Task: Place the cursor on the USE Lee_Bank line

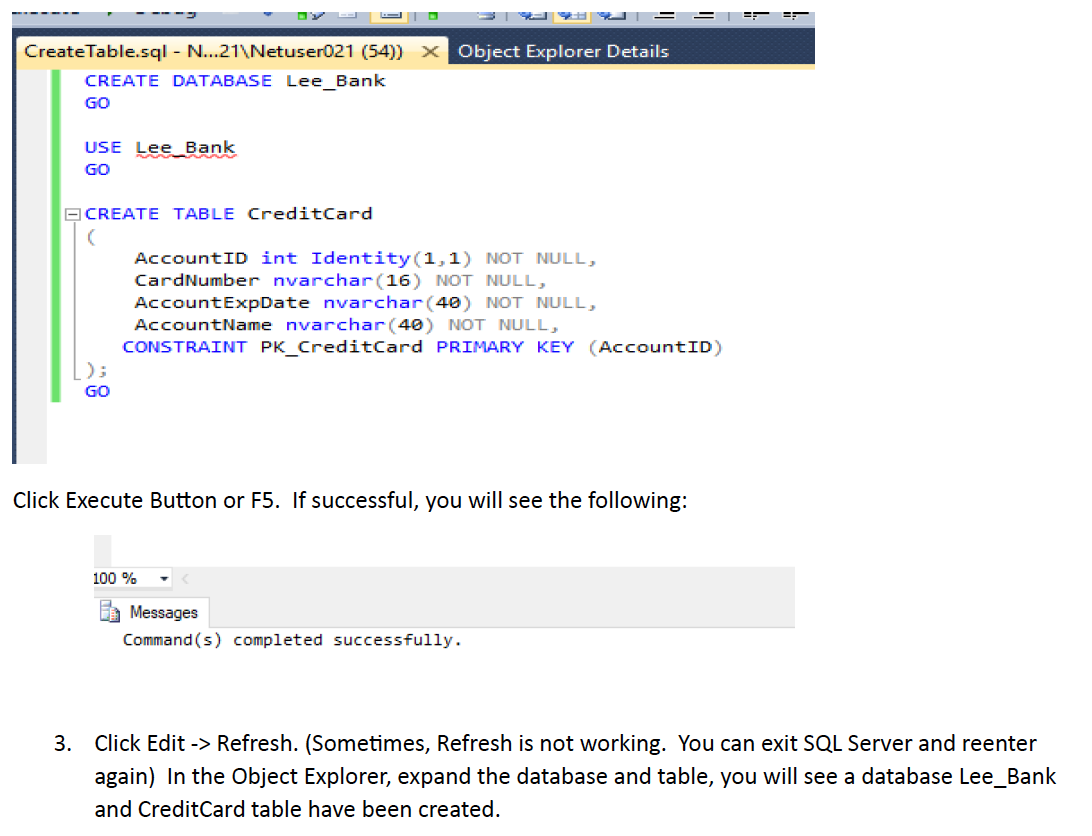Action: [160, 147]
